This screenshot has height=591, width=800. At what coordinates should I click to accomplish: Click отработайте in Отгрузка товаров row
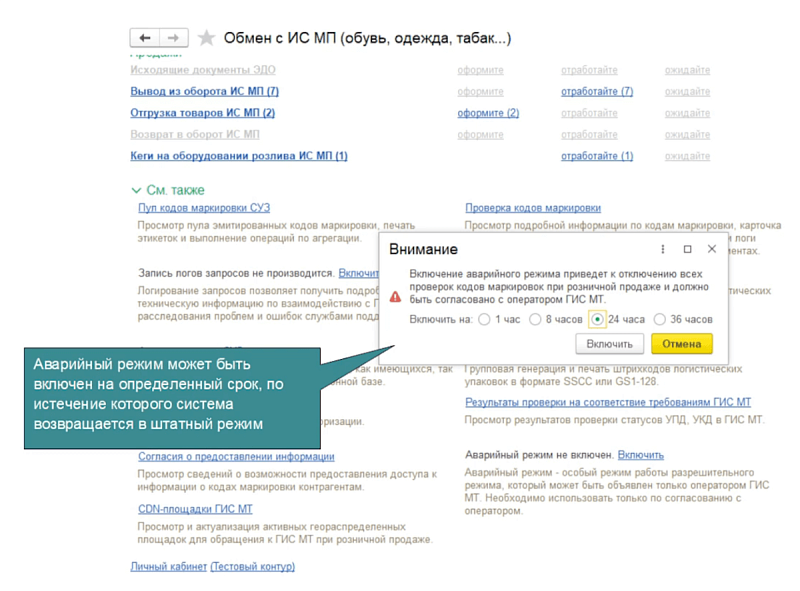[589, 113]
